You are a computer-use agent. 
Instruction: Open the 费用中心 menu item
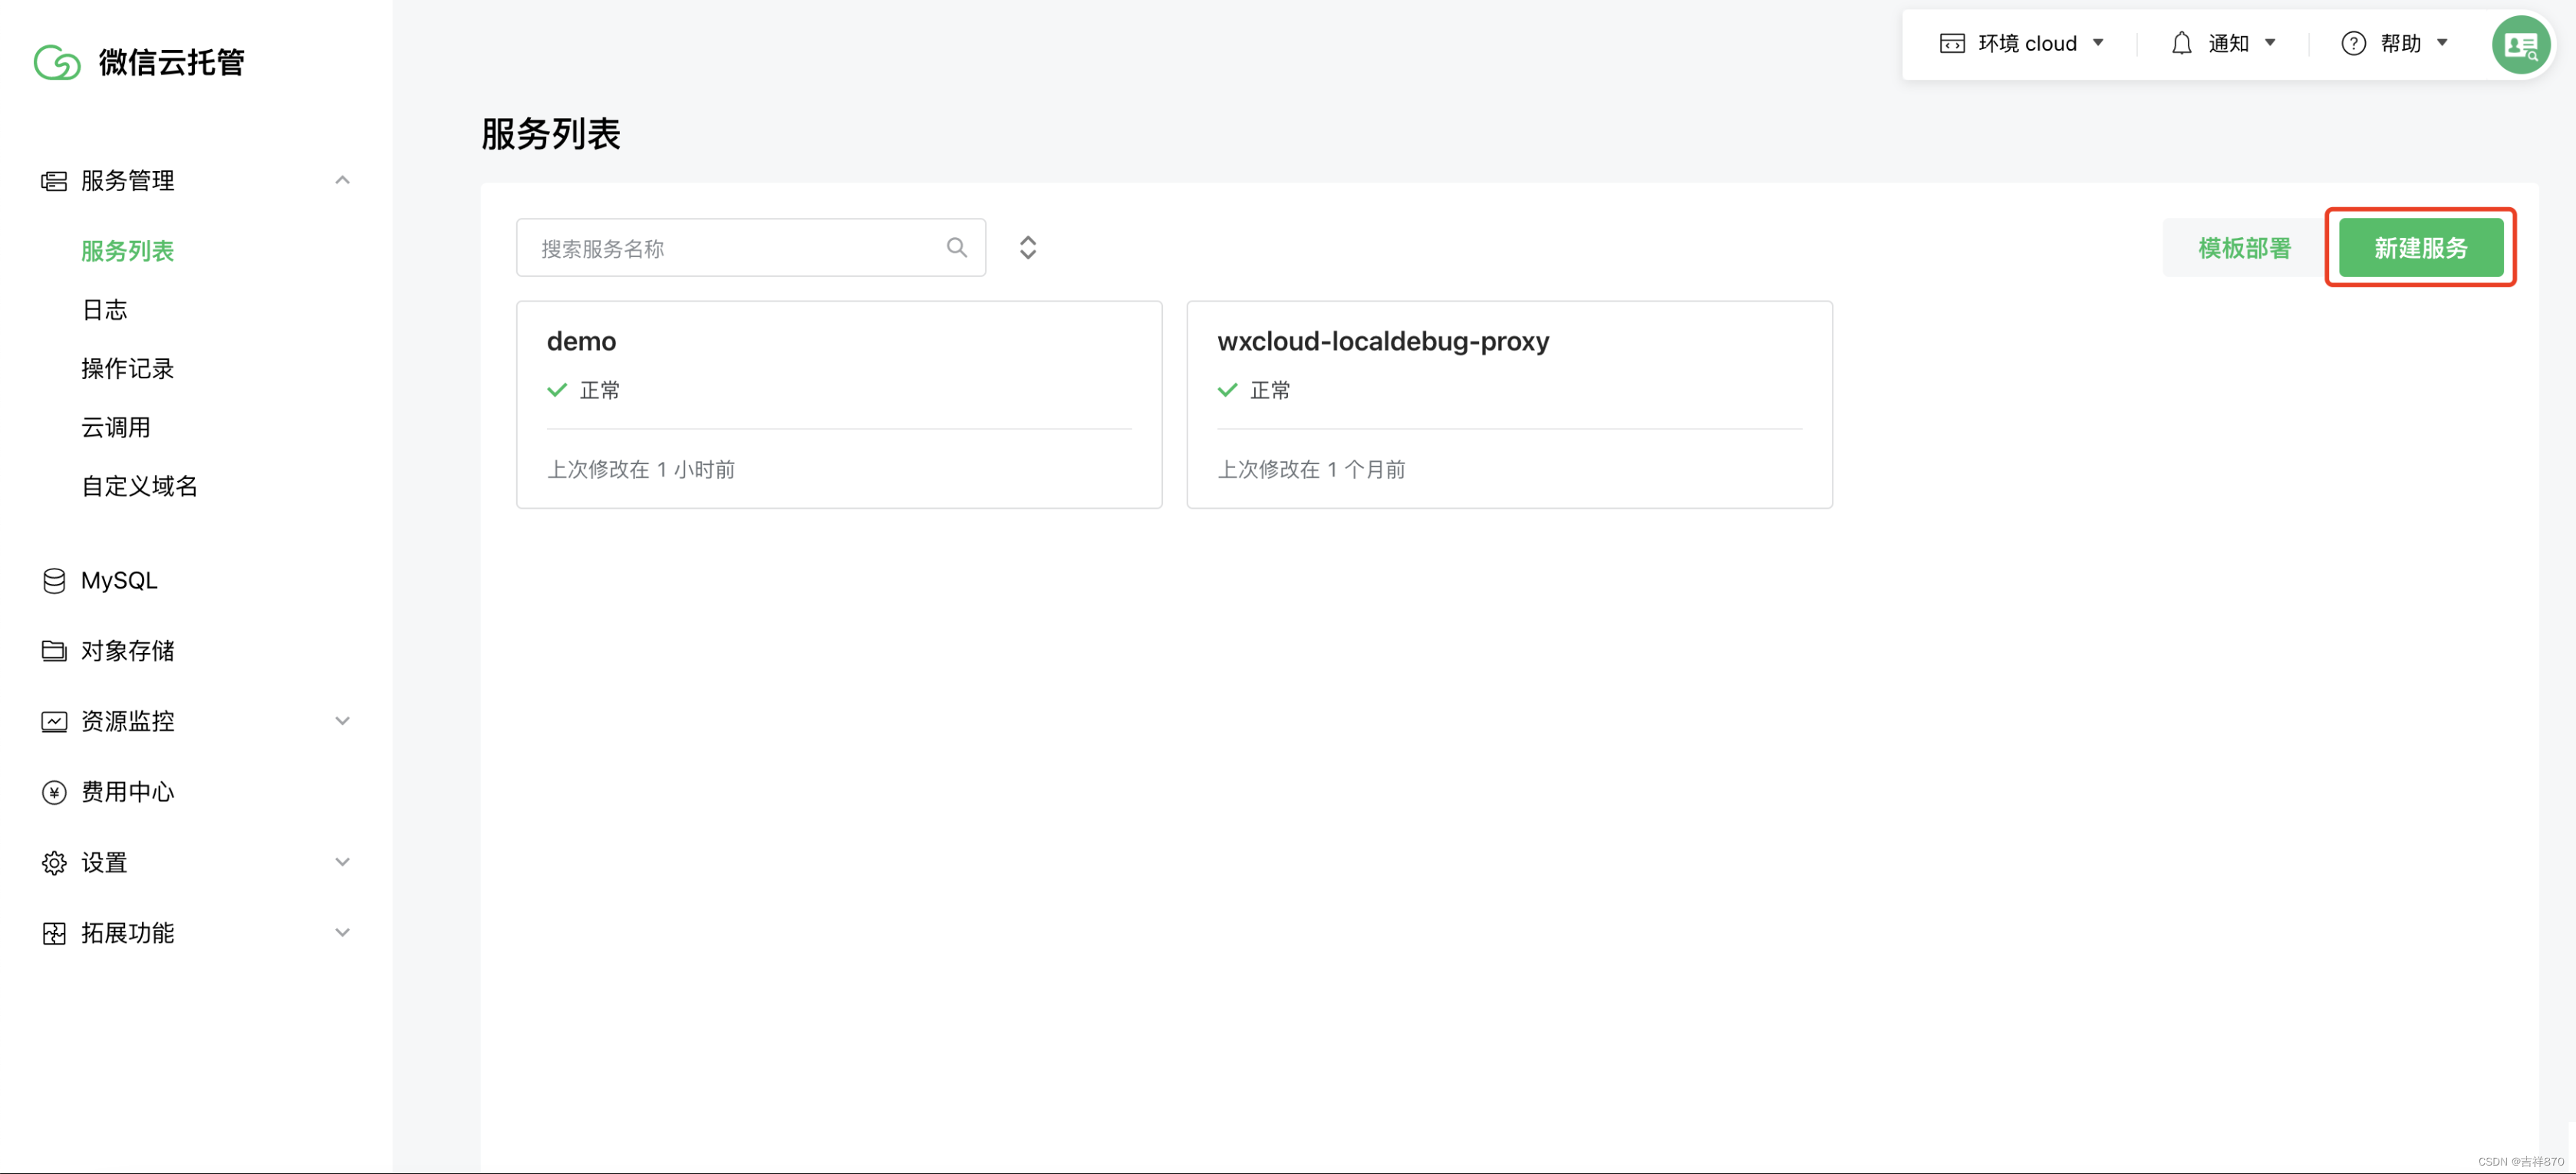128,792
